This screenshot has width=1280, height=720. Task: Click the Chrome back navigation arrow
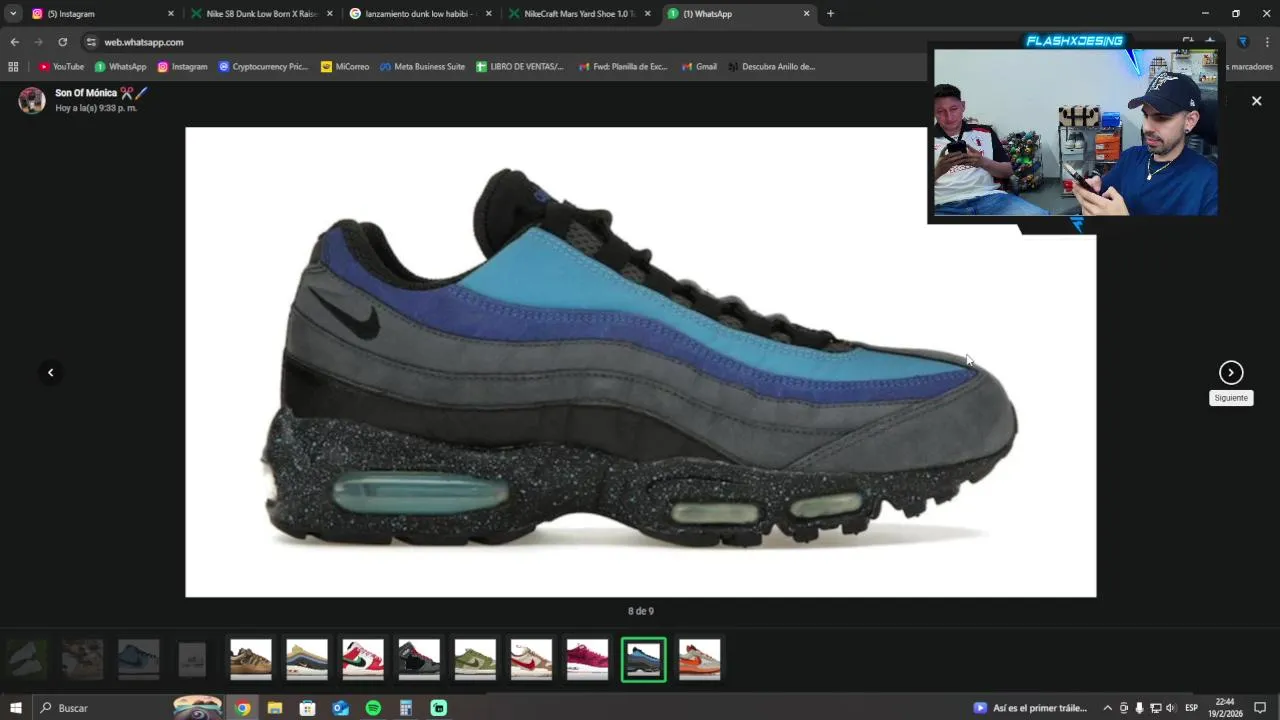click(x=14, y=42)
